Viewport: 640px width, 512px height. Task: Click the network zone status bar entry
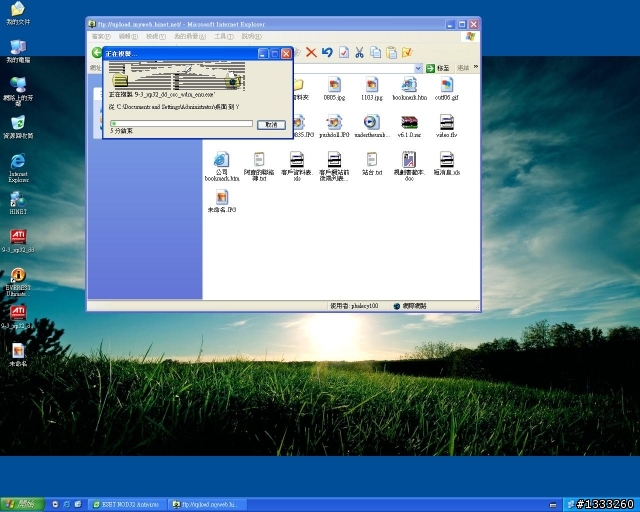(410, 306)
